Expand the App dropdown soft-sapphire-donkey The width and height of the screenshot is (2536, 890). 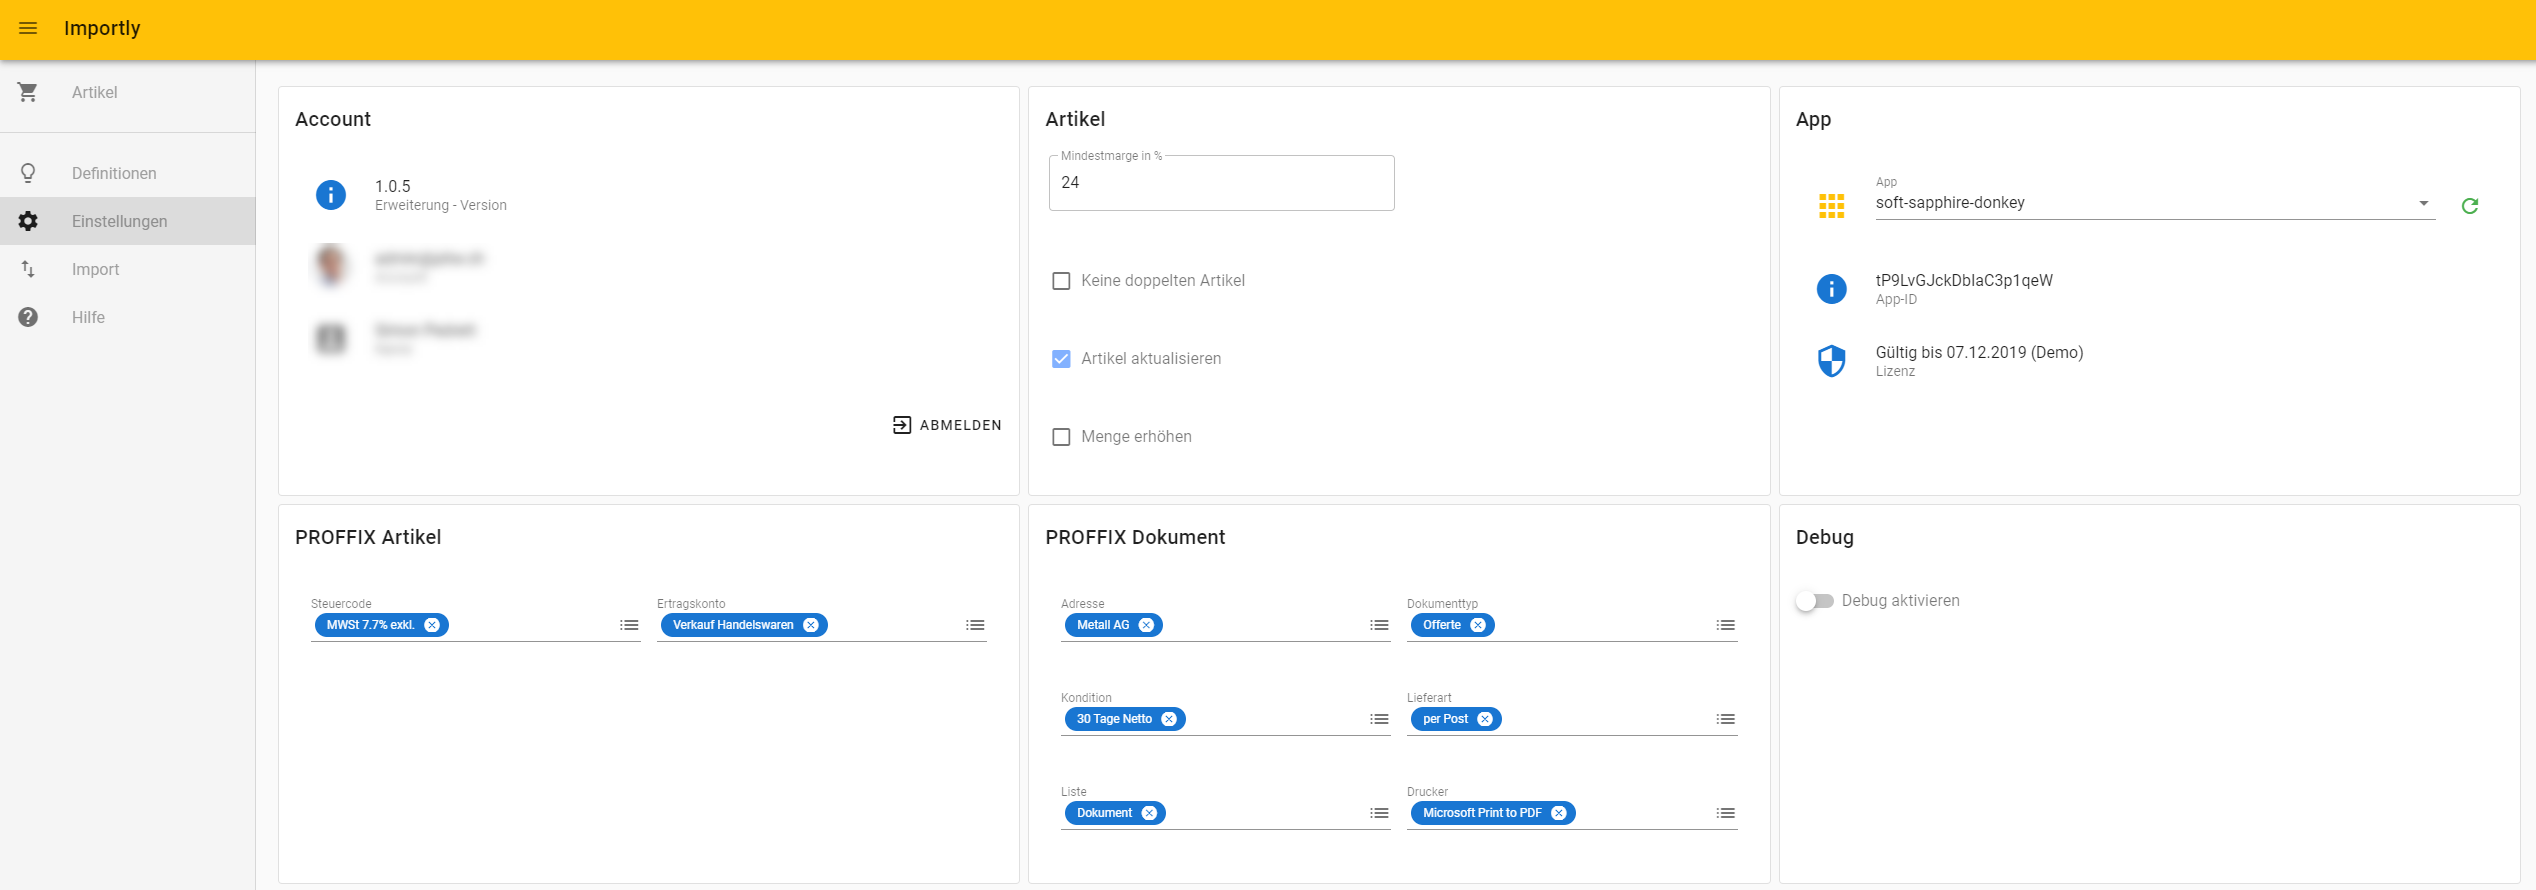pyautogui.click(x=2154, y=203)
